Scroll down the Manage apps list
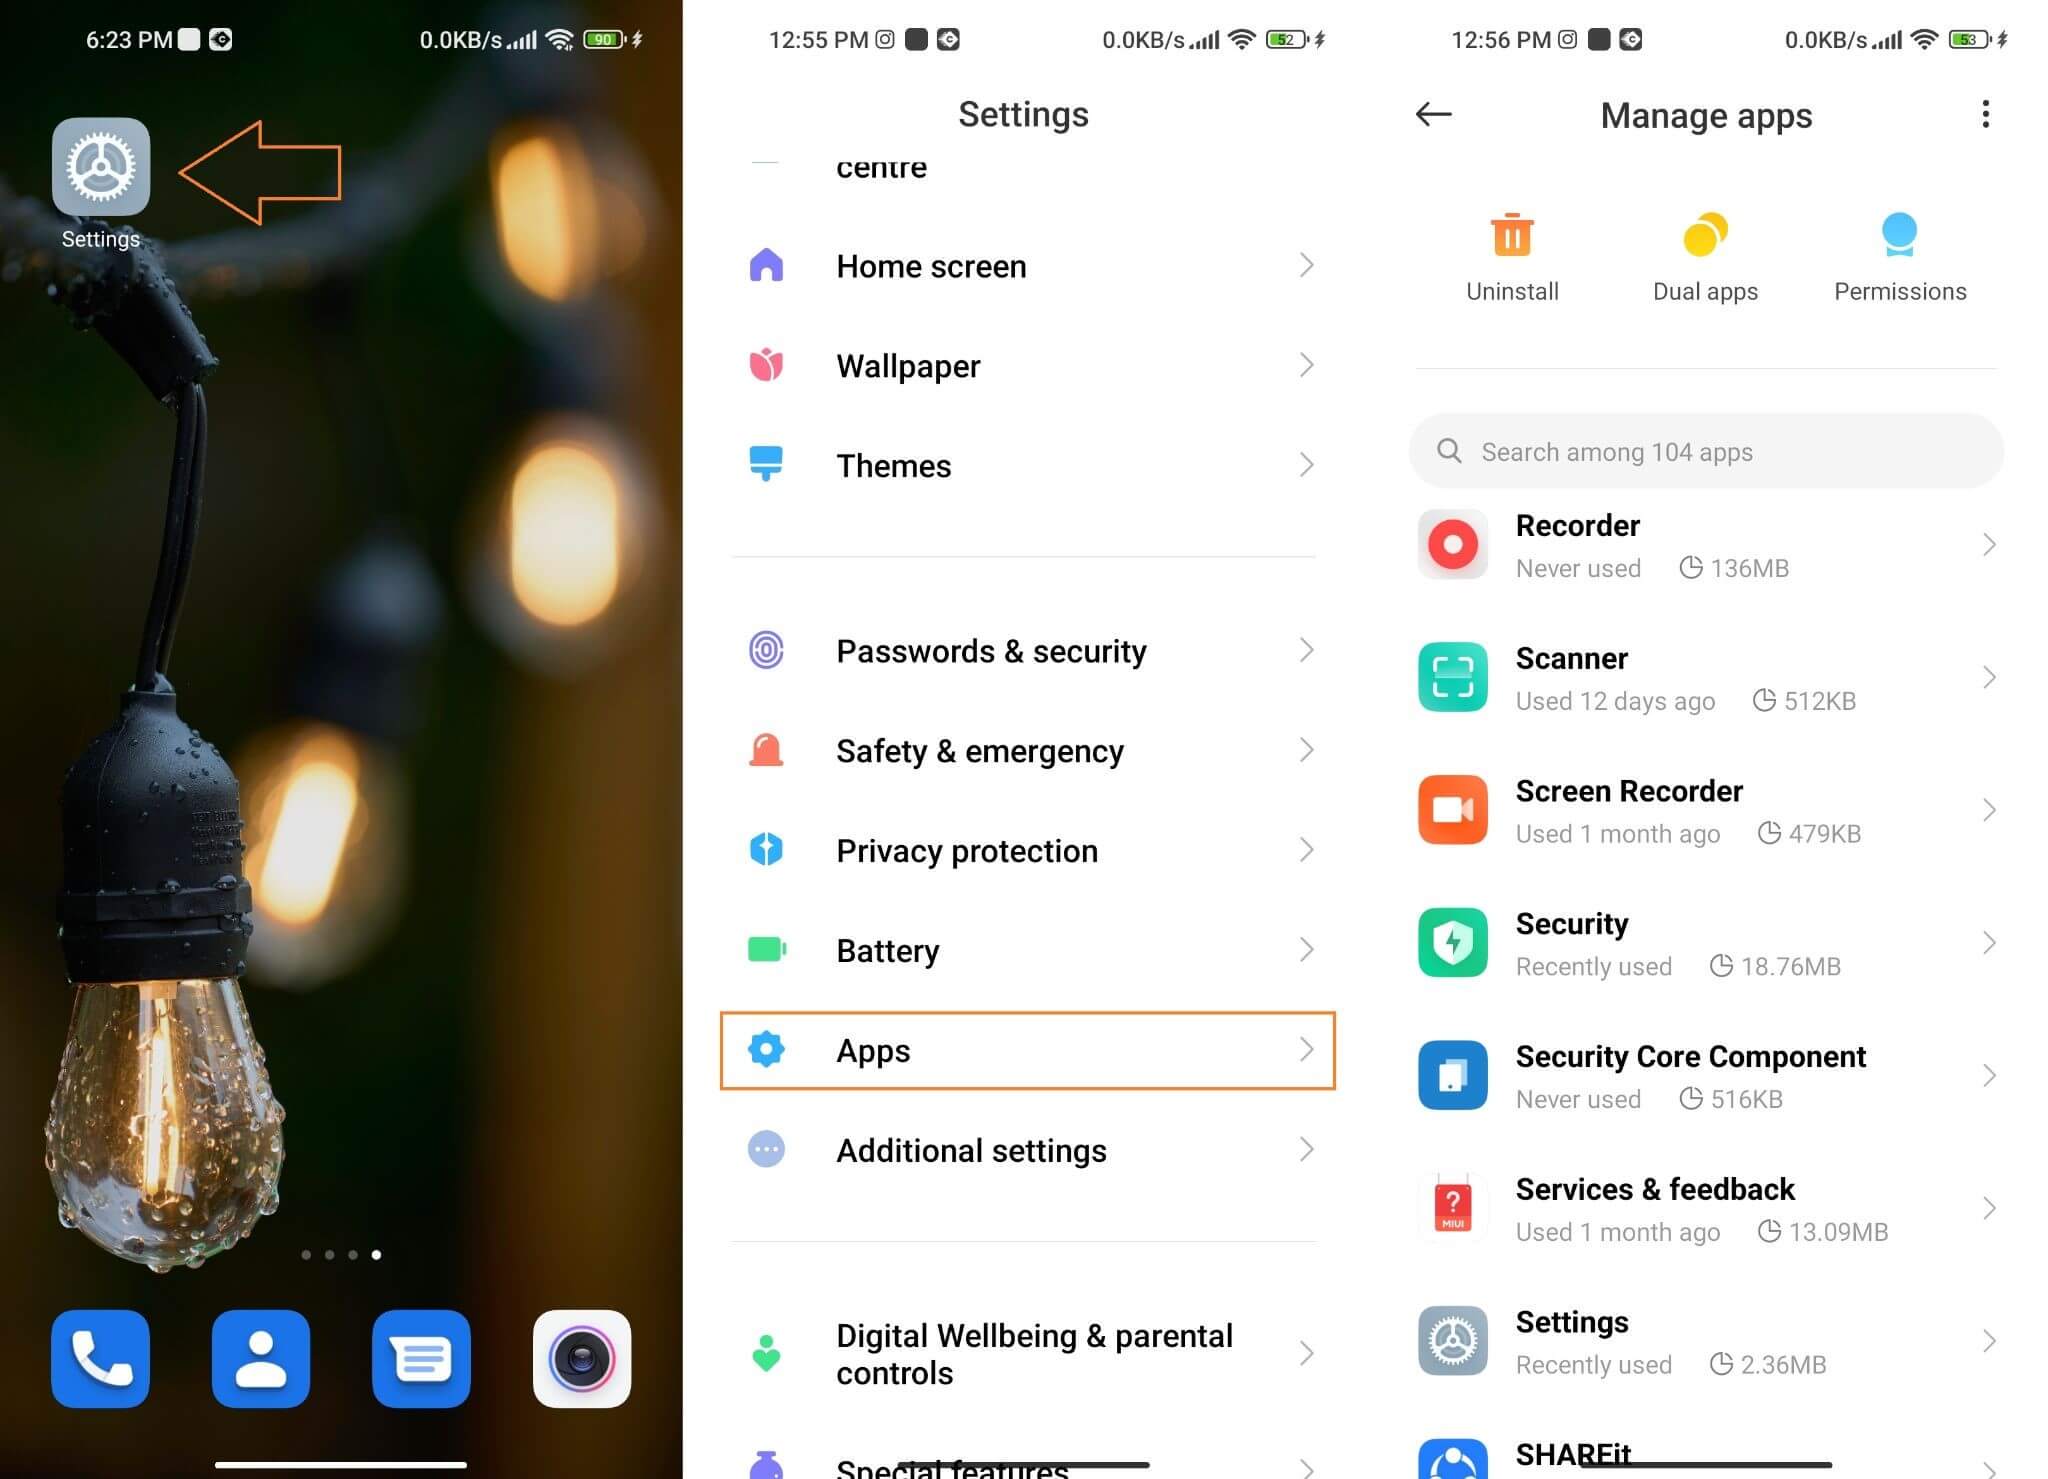The image size is (2048, 1479). tap(1706, 954)
